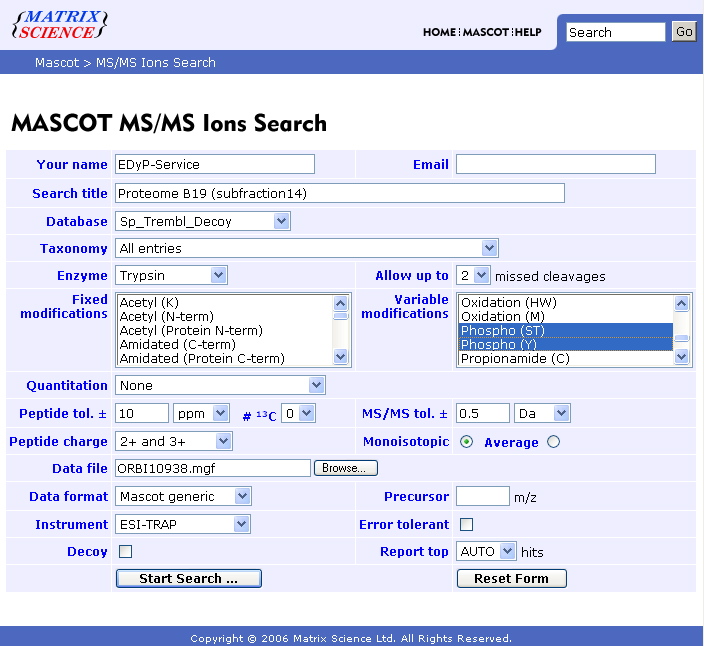Click Browse to choose data file
This screenshot has width=704, height=646.
pos(346,468)
